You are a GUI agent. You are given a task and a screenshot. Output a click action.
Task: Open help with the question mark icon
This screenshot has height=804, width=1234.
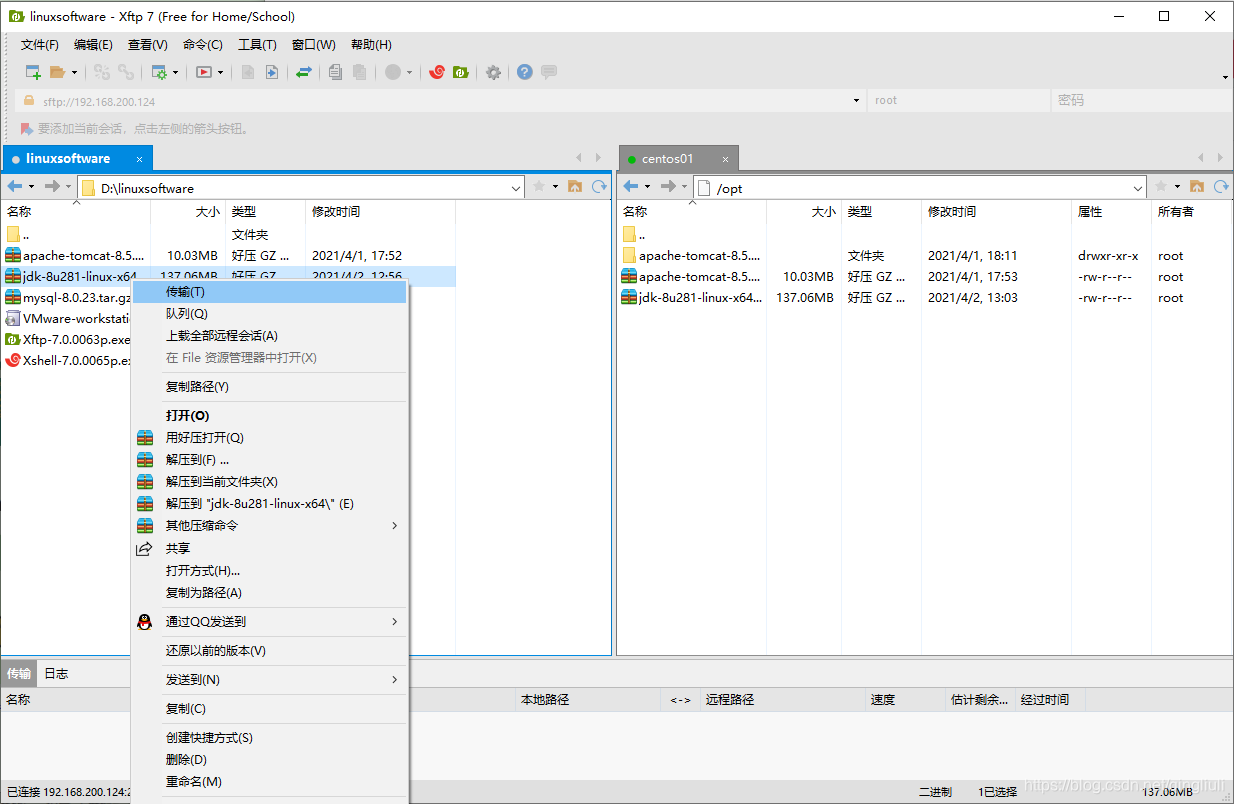(x=524, y=72)
